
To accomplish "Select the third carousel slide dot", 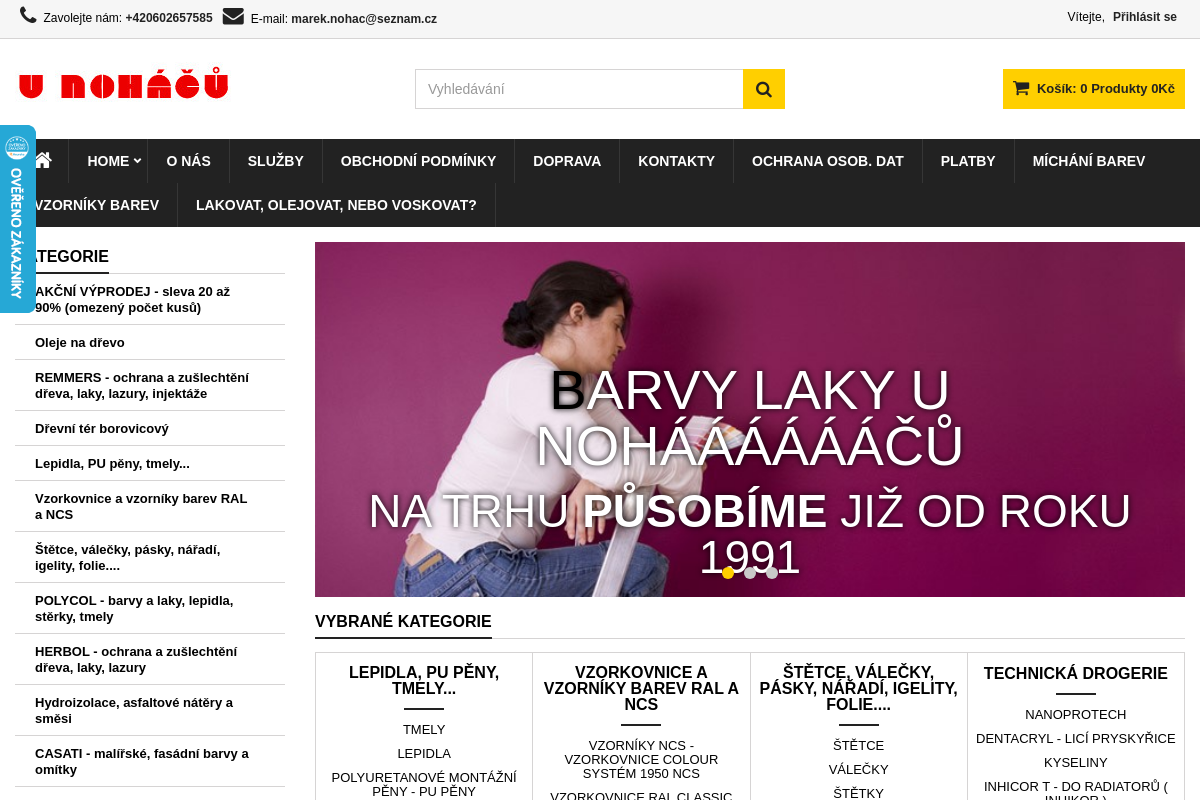I will point(772,573).
